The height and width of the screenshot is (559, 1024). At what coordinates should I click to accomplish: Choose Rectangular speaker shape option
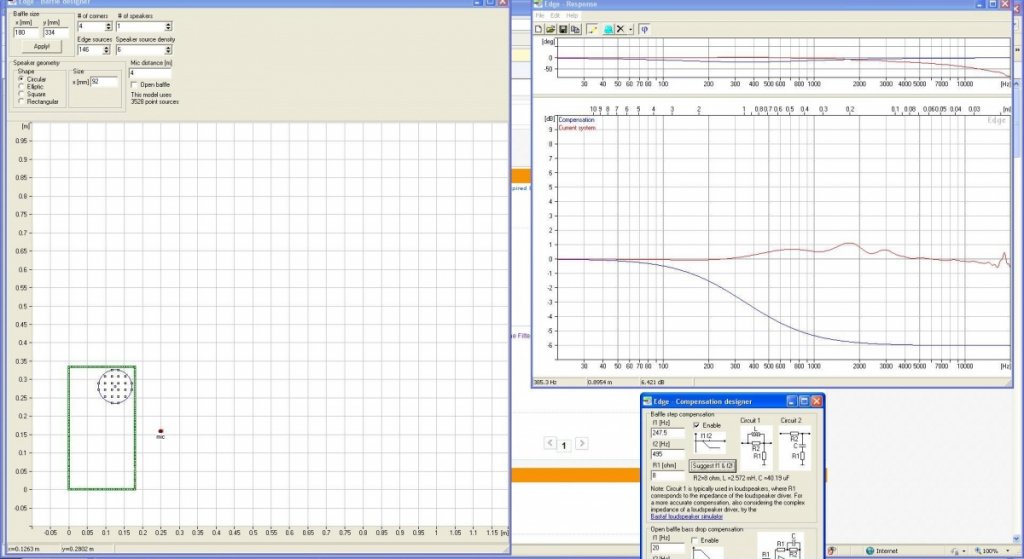(21, 101)
